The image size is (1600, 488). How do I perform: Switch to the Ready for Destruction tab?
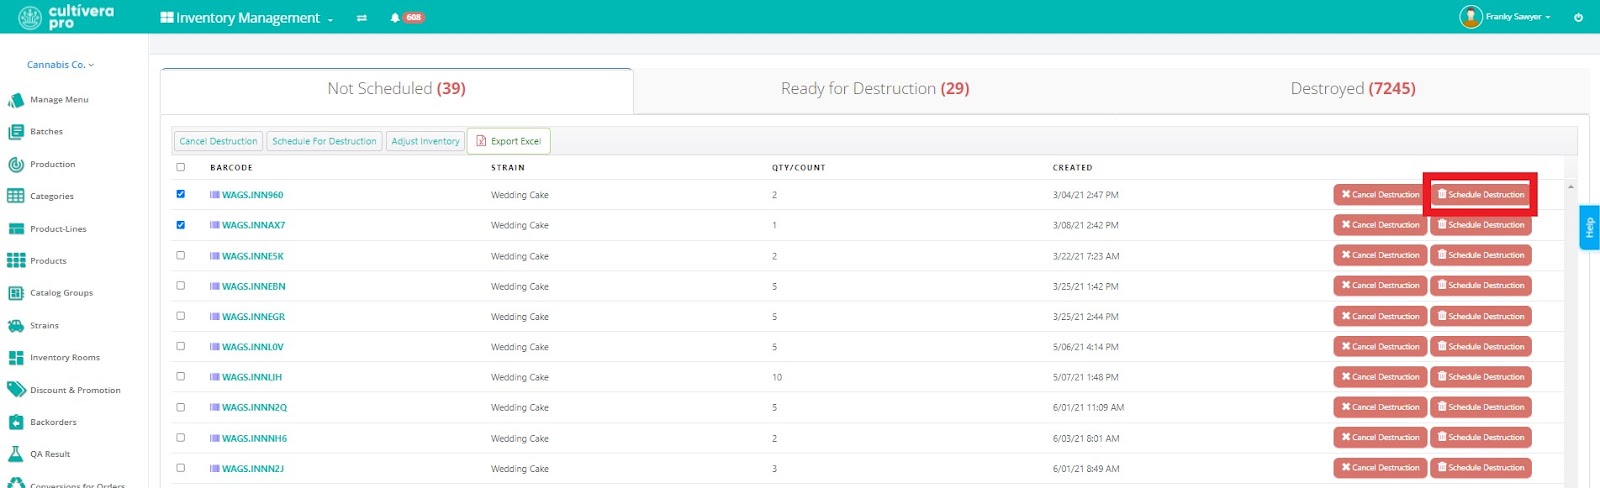875,89
